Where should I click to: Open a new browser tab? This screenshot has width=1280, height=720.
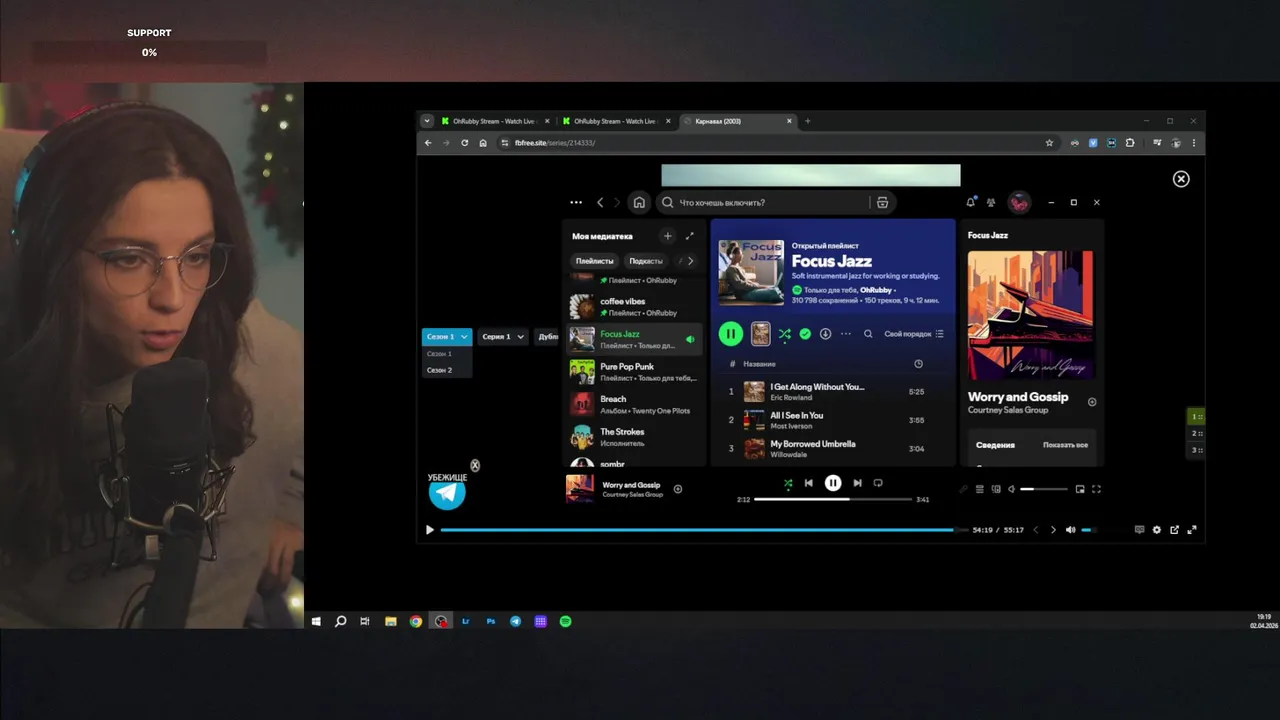(x=808, y=121)
